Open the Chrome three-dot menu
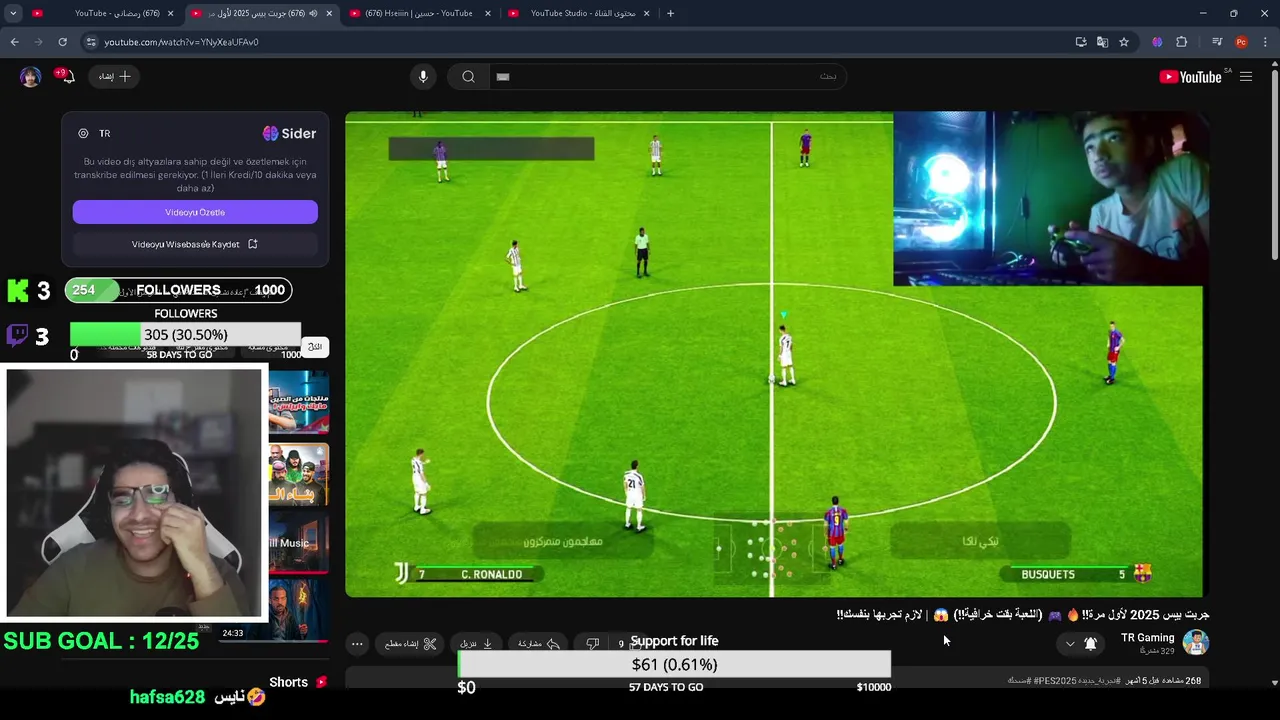The height and width of the screenshot is (720, 1280). [x=1266, y=42]
